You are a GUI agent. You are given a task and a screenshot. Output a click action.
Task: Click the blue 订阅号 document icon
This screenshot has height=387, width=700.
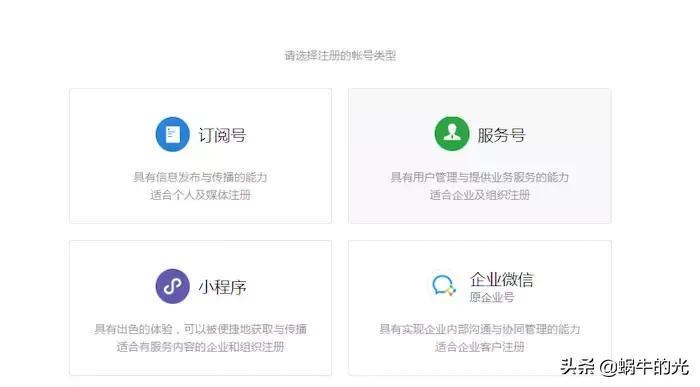point(173,134)
